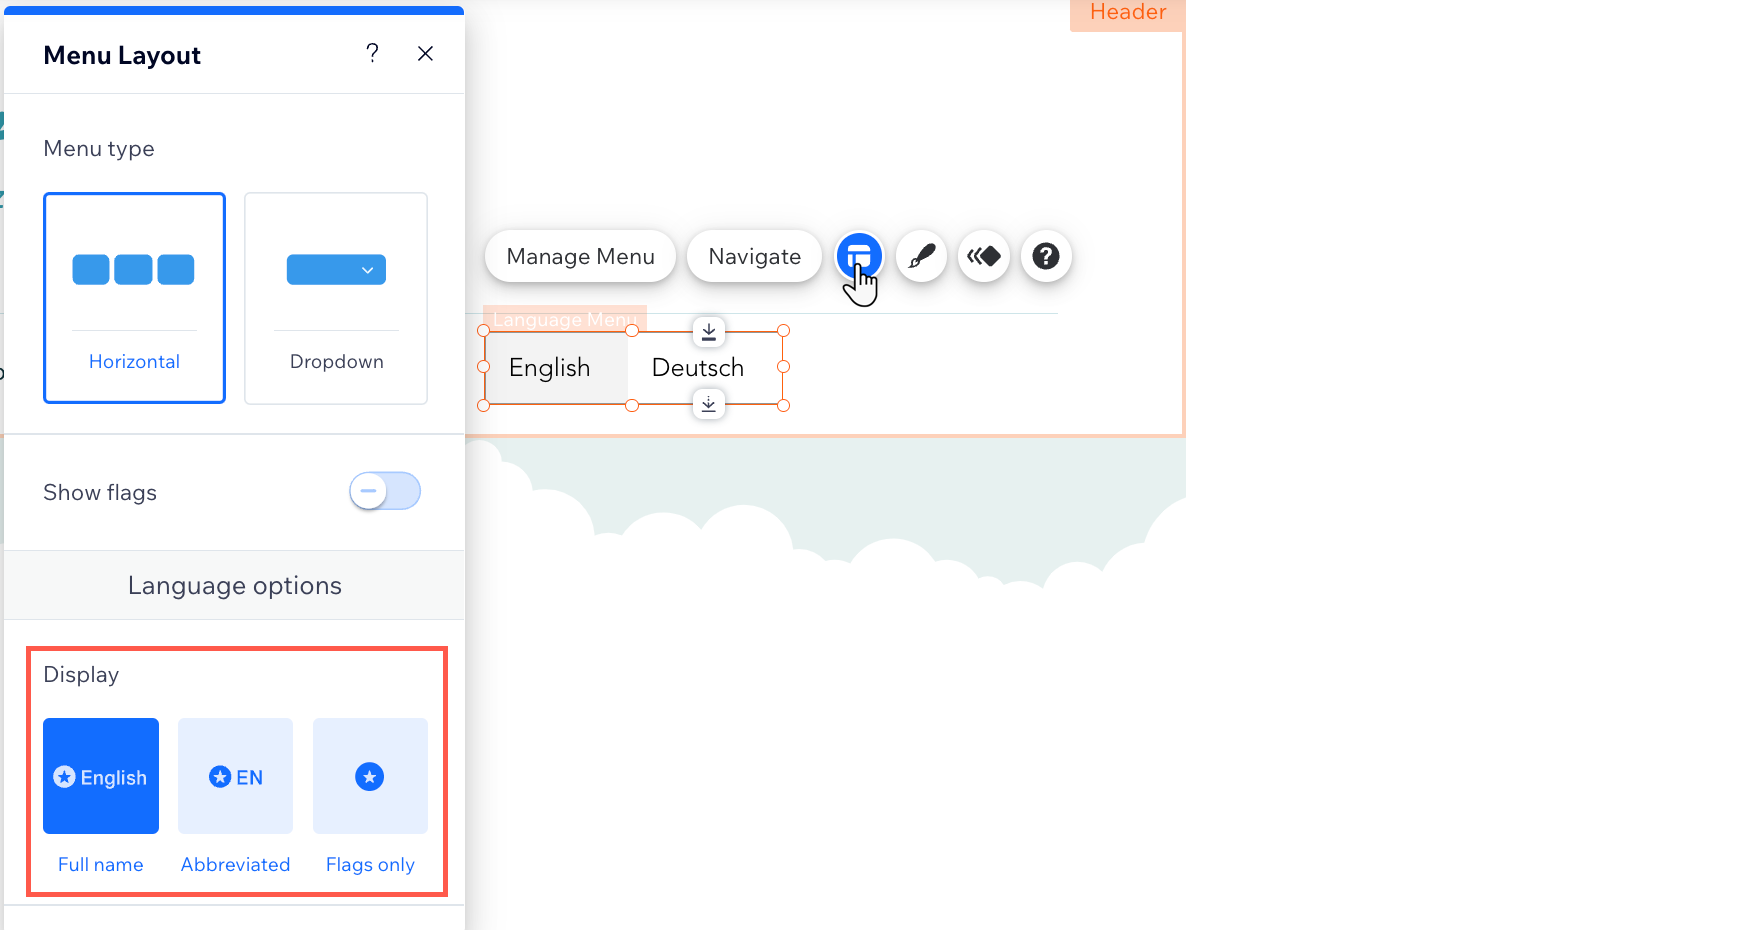The width and height of the screenshot is (1763, 930).
Task: Click the Language options section heading
Action: (235, 585)
